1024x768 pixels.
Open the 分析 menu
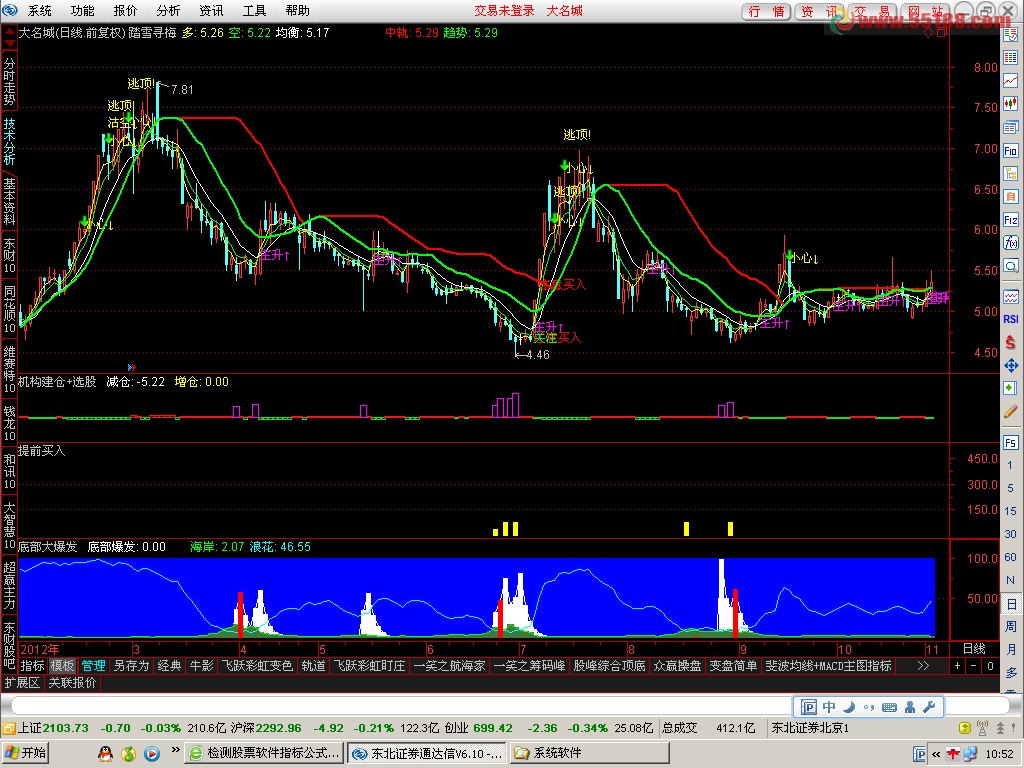coord(168,10)
